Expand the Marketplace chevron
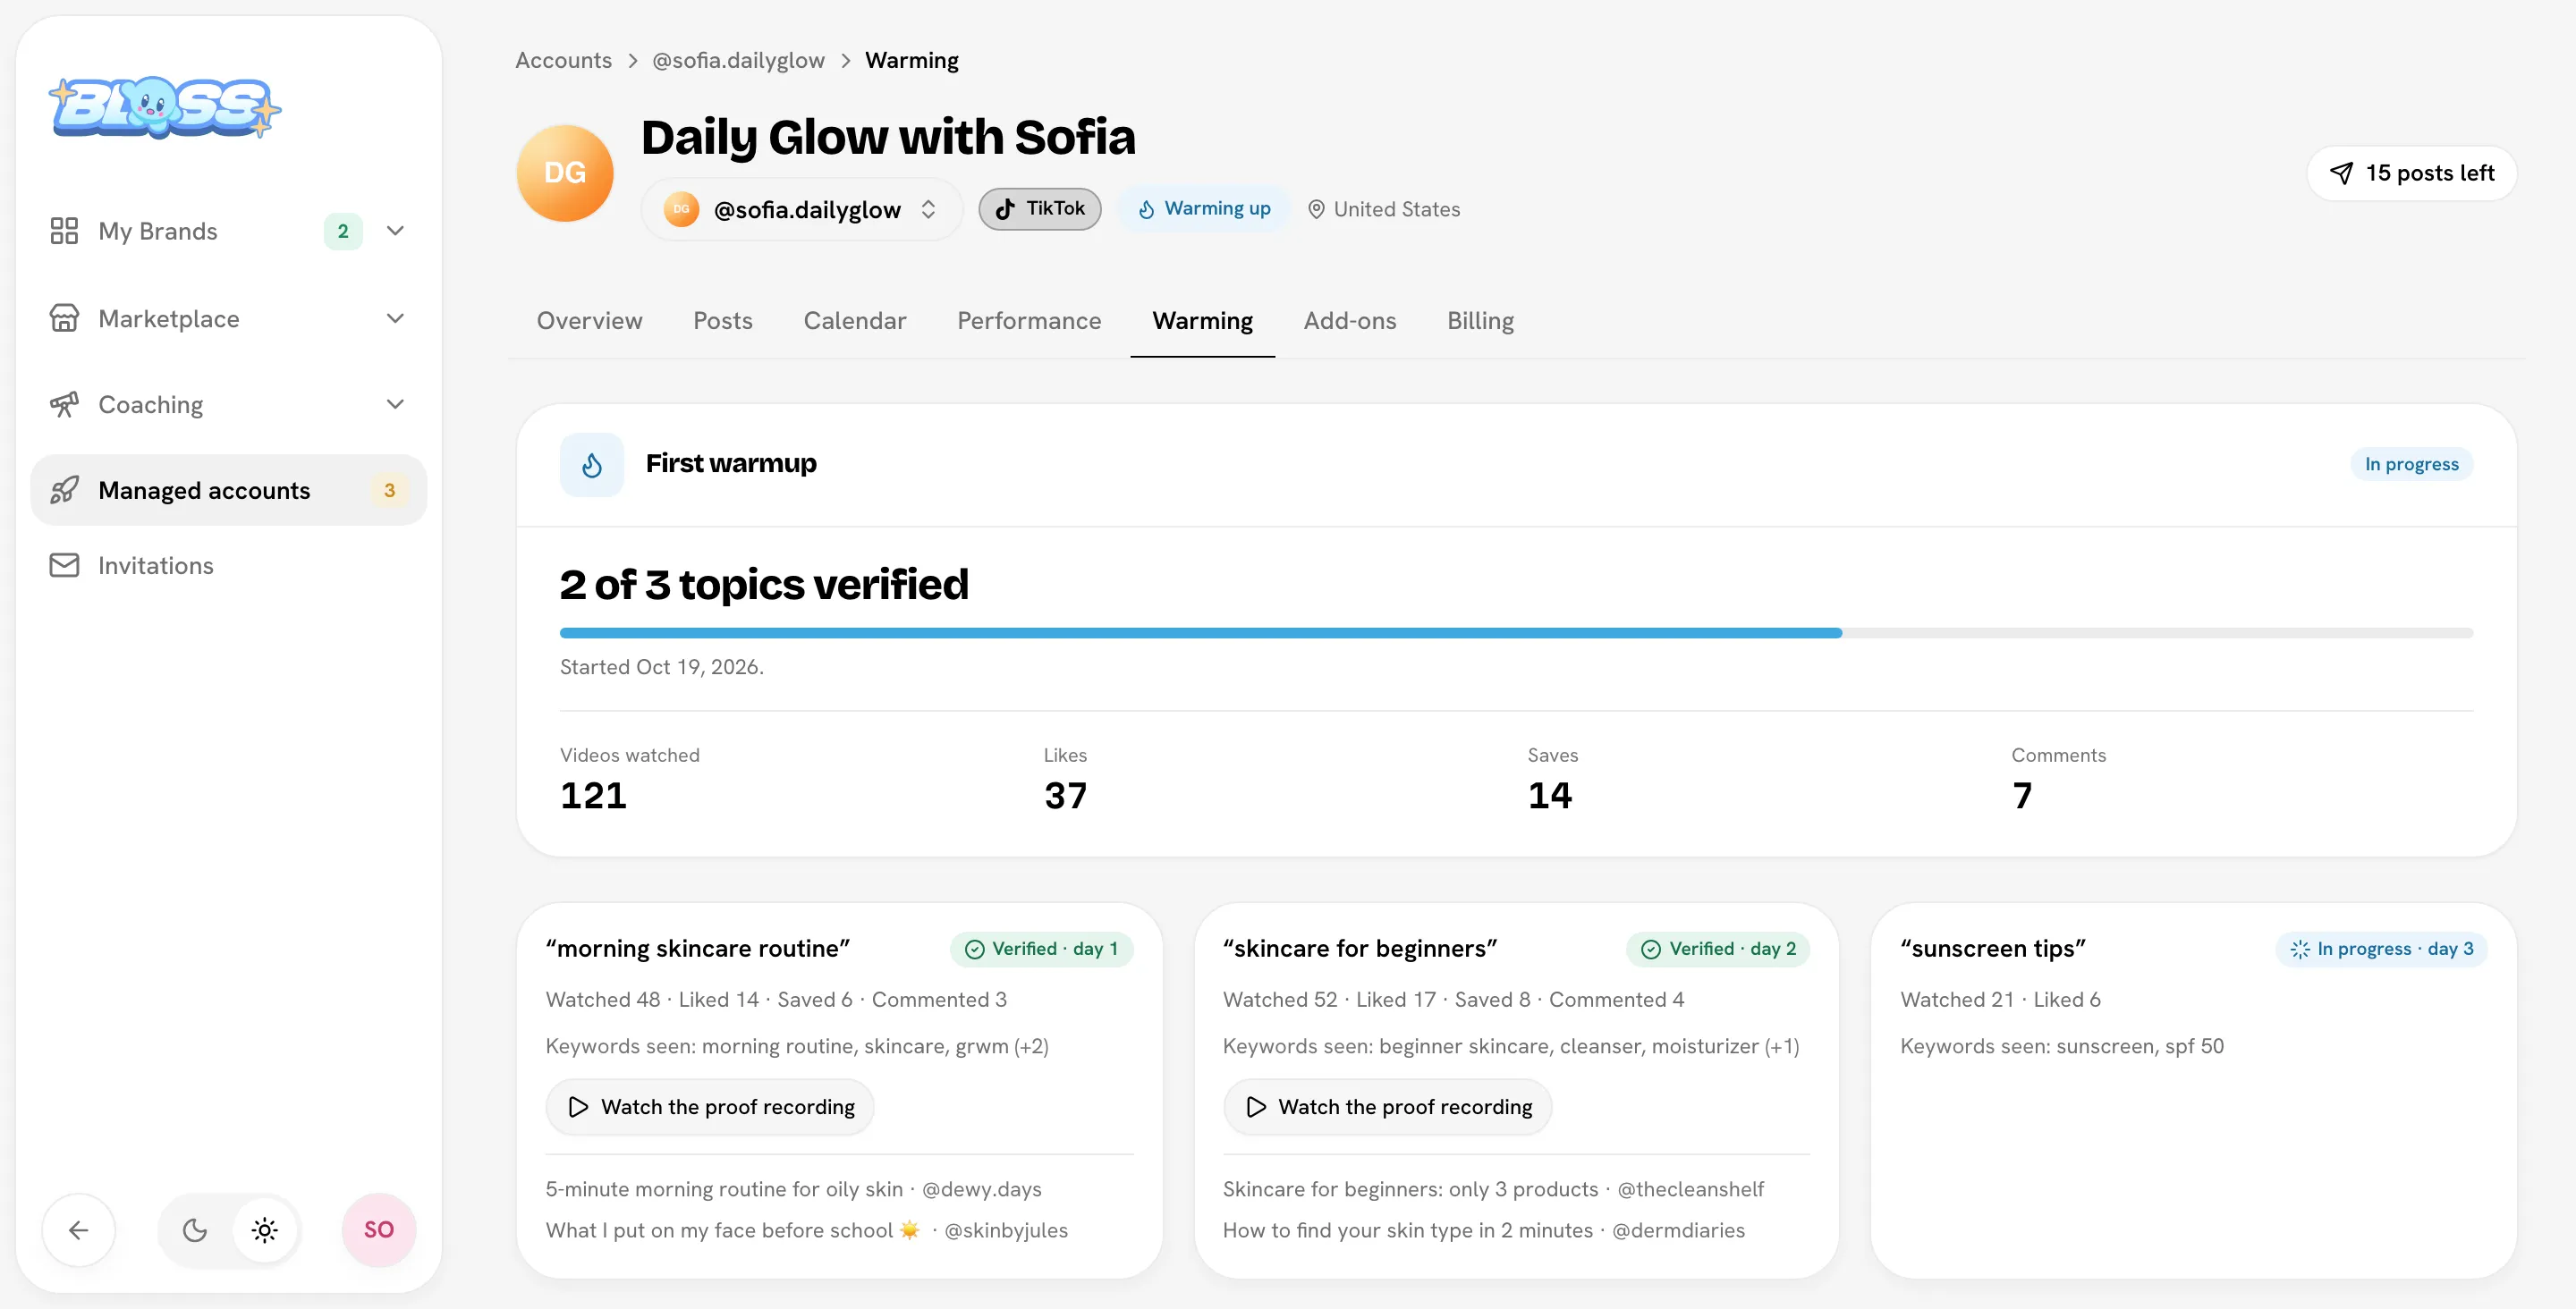 tap(395, 318)
